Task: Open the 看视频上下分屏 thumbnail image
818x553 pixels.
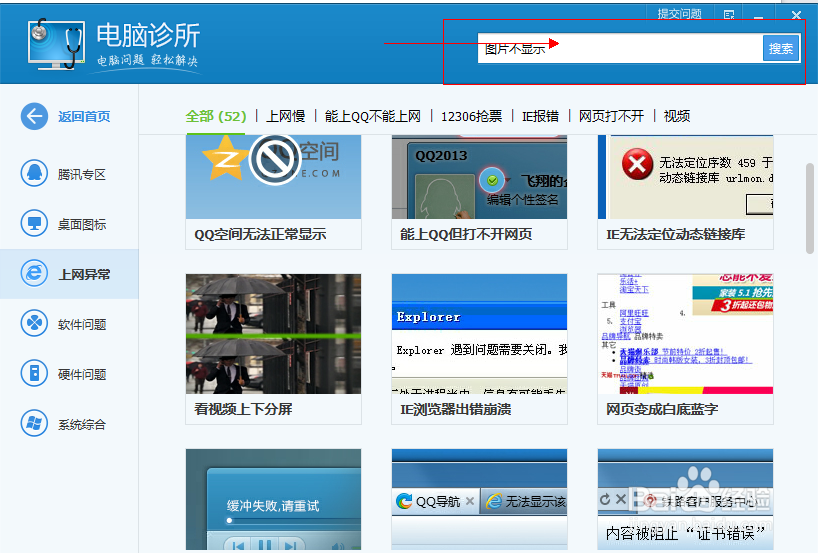Action: [273, 334]
